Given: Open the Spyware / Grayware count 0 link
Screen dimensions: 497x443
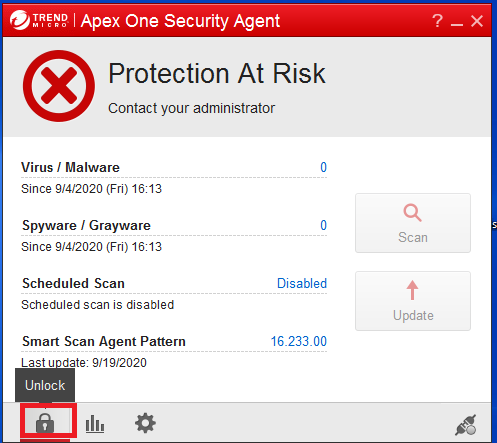Looking at the screenshot, I should [x=323, y=225].
